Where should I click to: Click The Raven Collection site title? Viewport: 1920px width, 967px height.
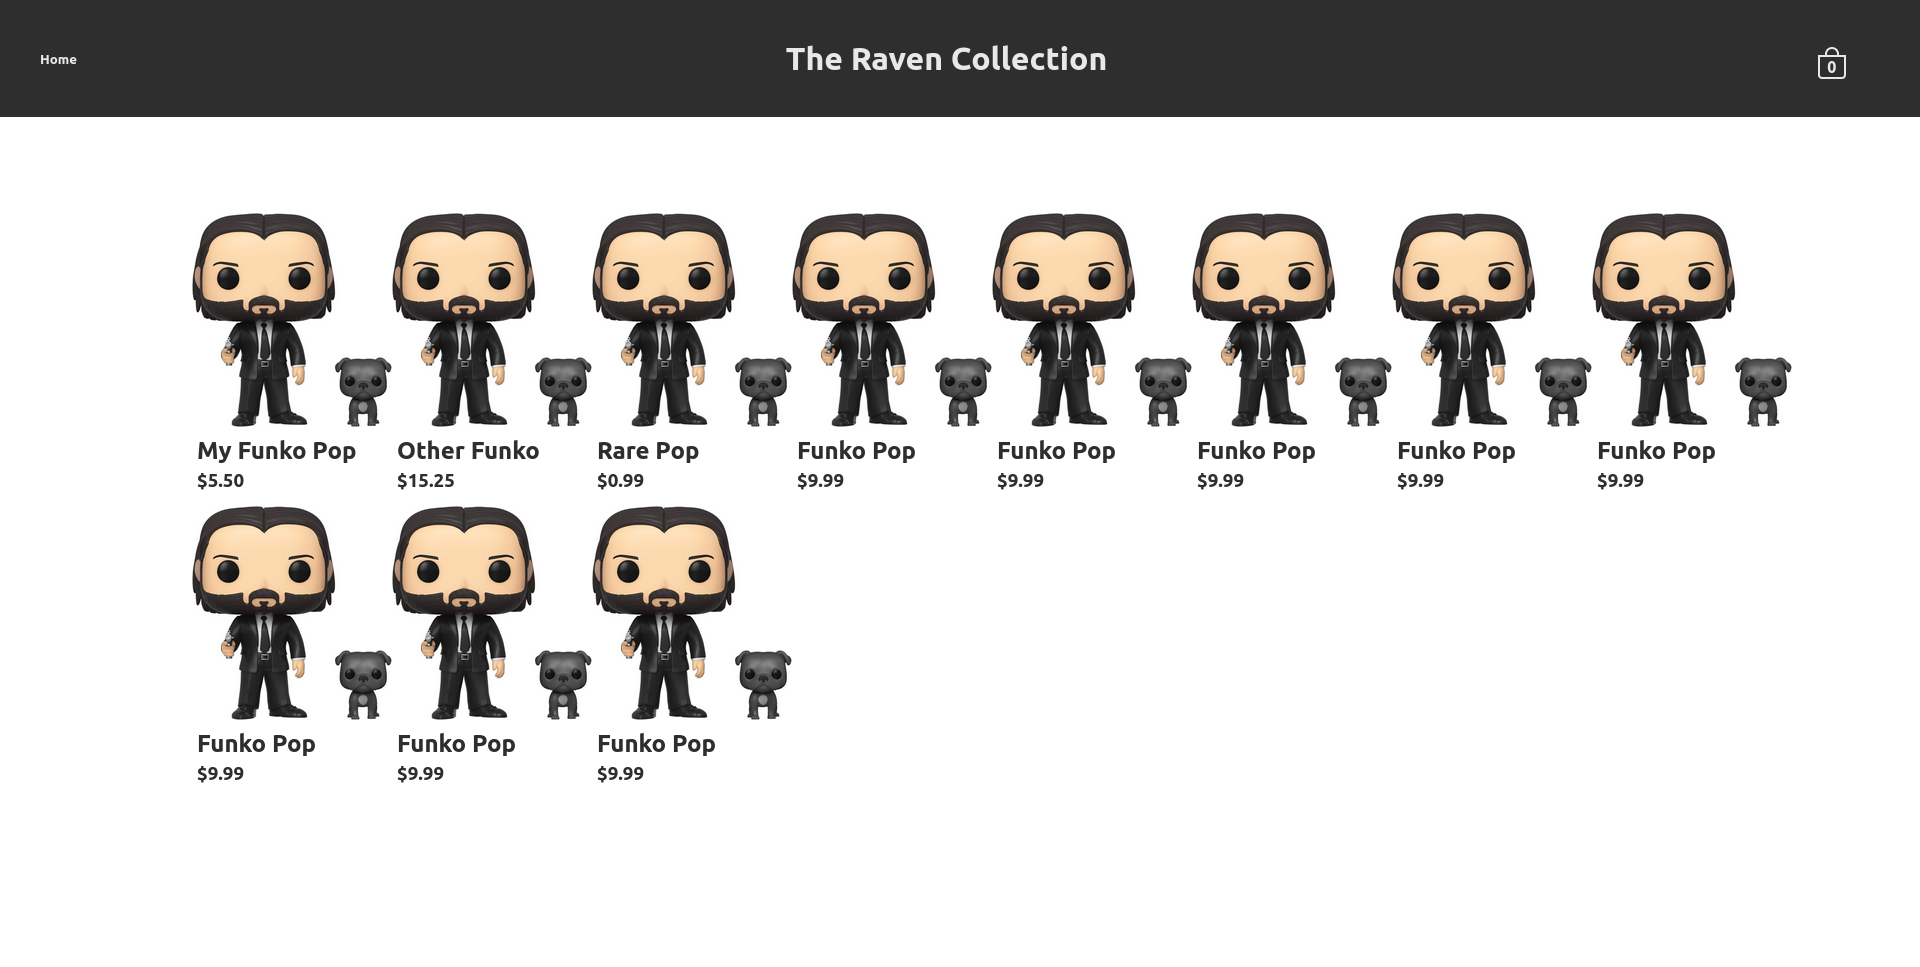tap(946, 59)
